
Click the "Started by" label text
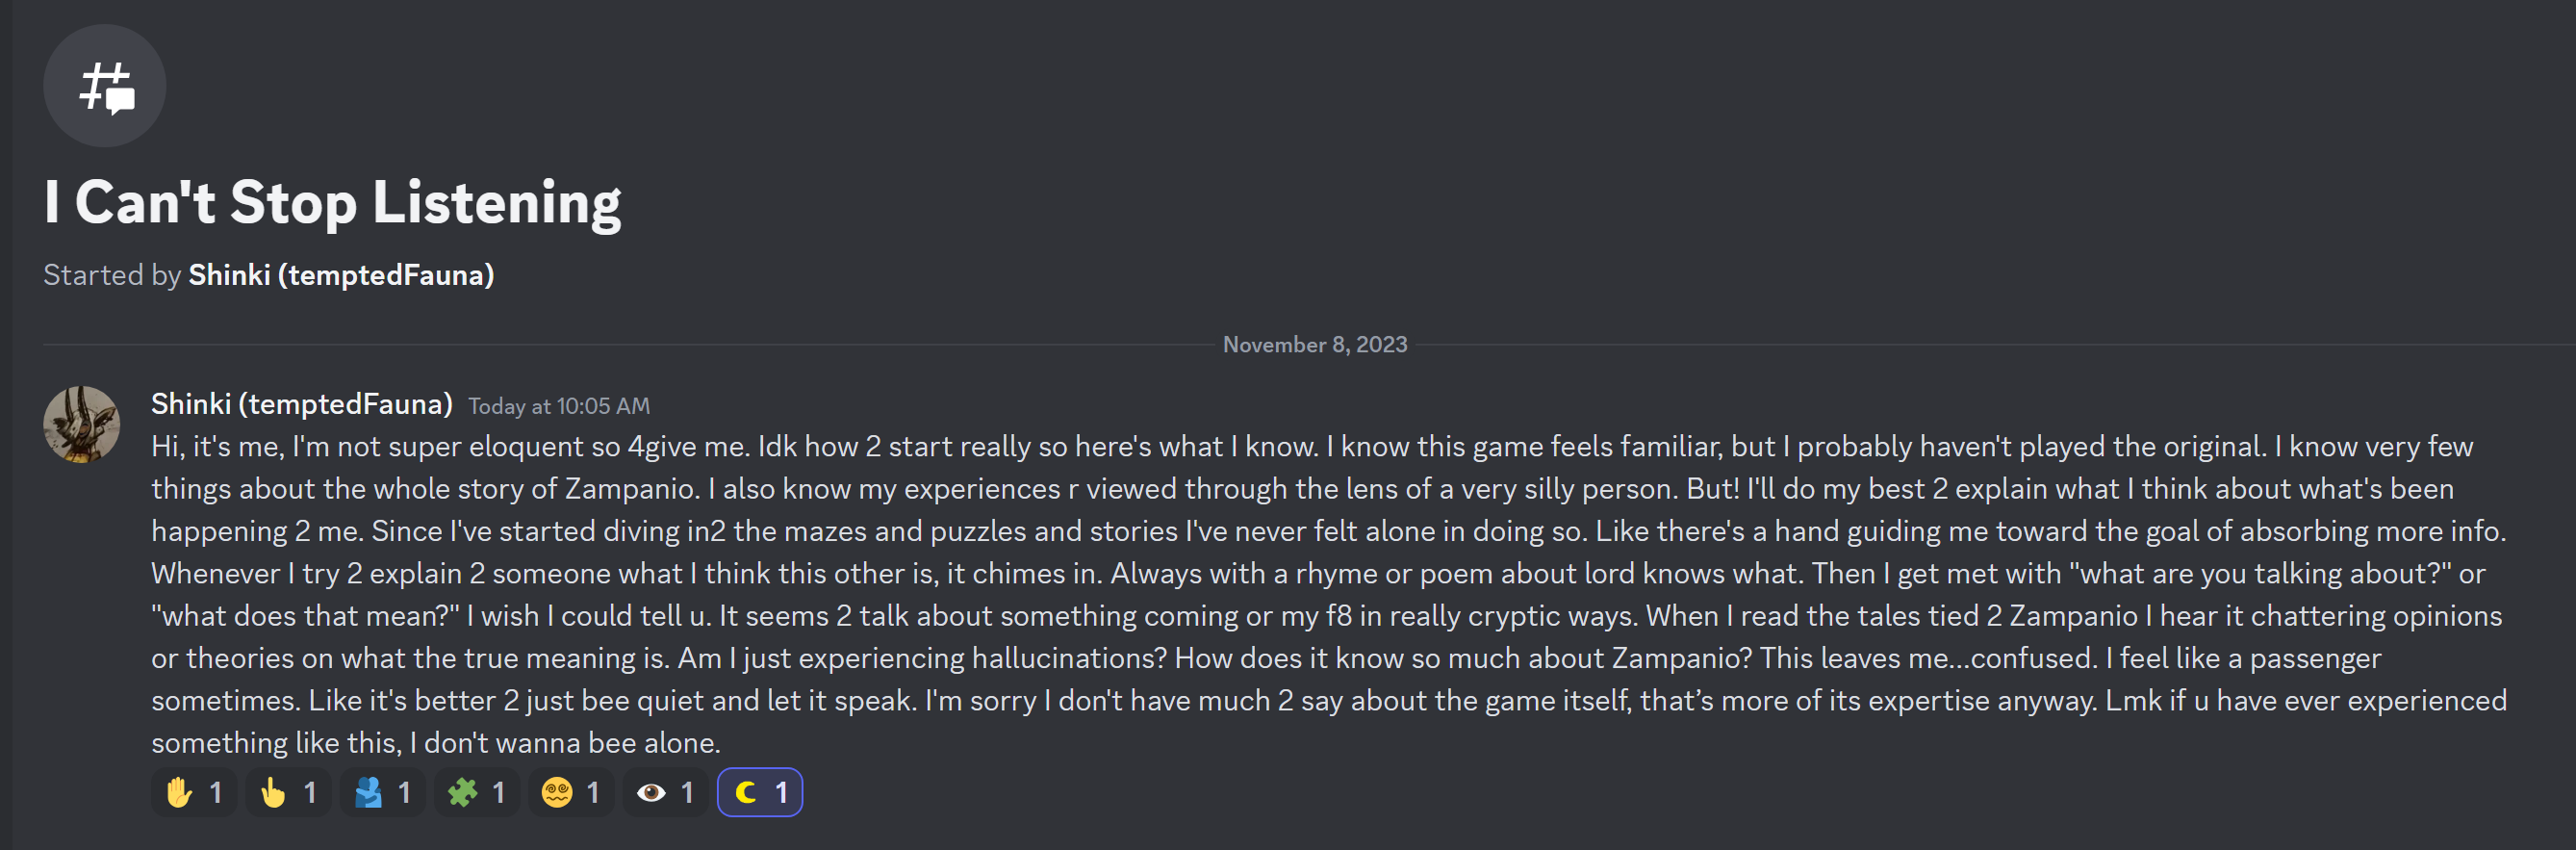pos(112,275)
